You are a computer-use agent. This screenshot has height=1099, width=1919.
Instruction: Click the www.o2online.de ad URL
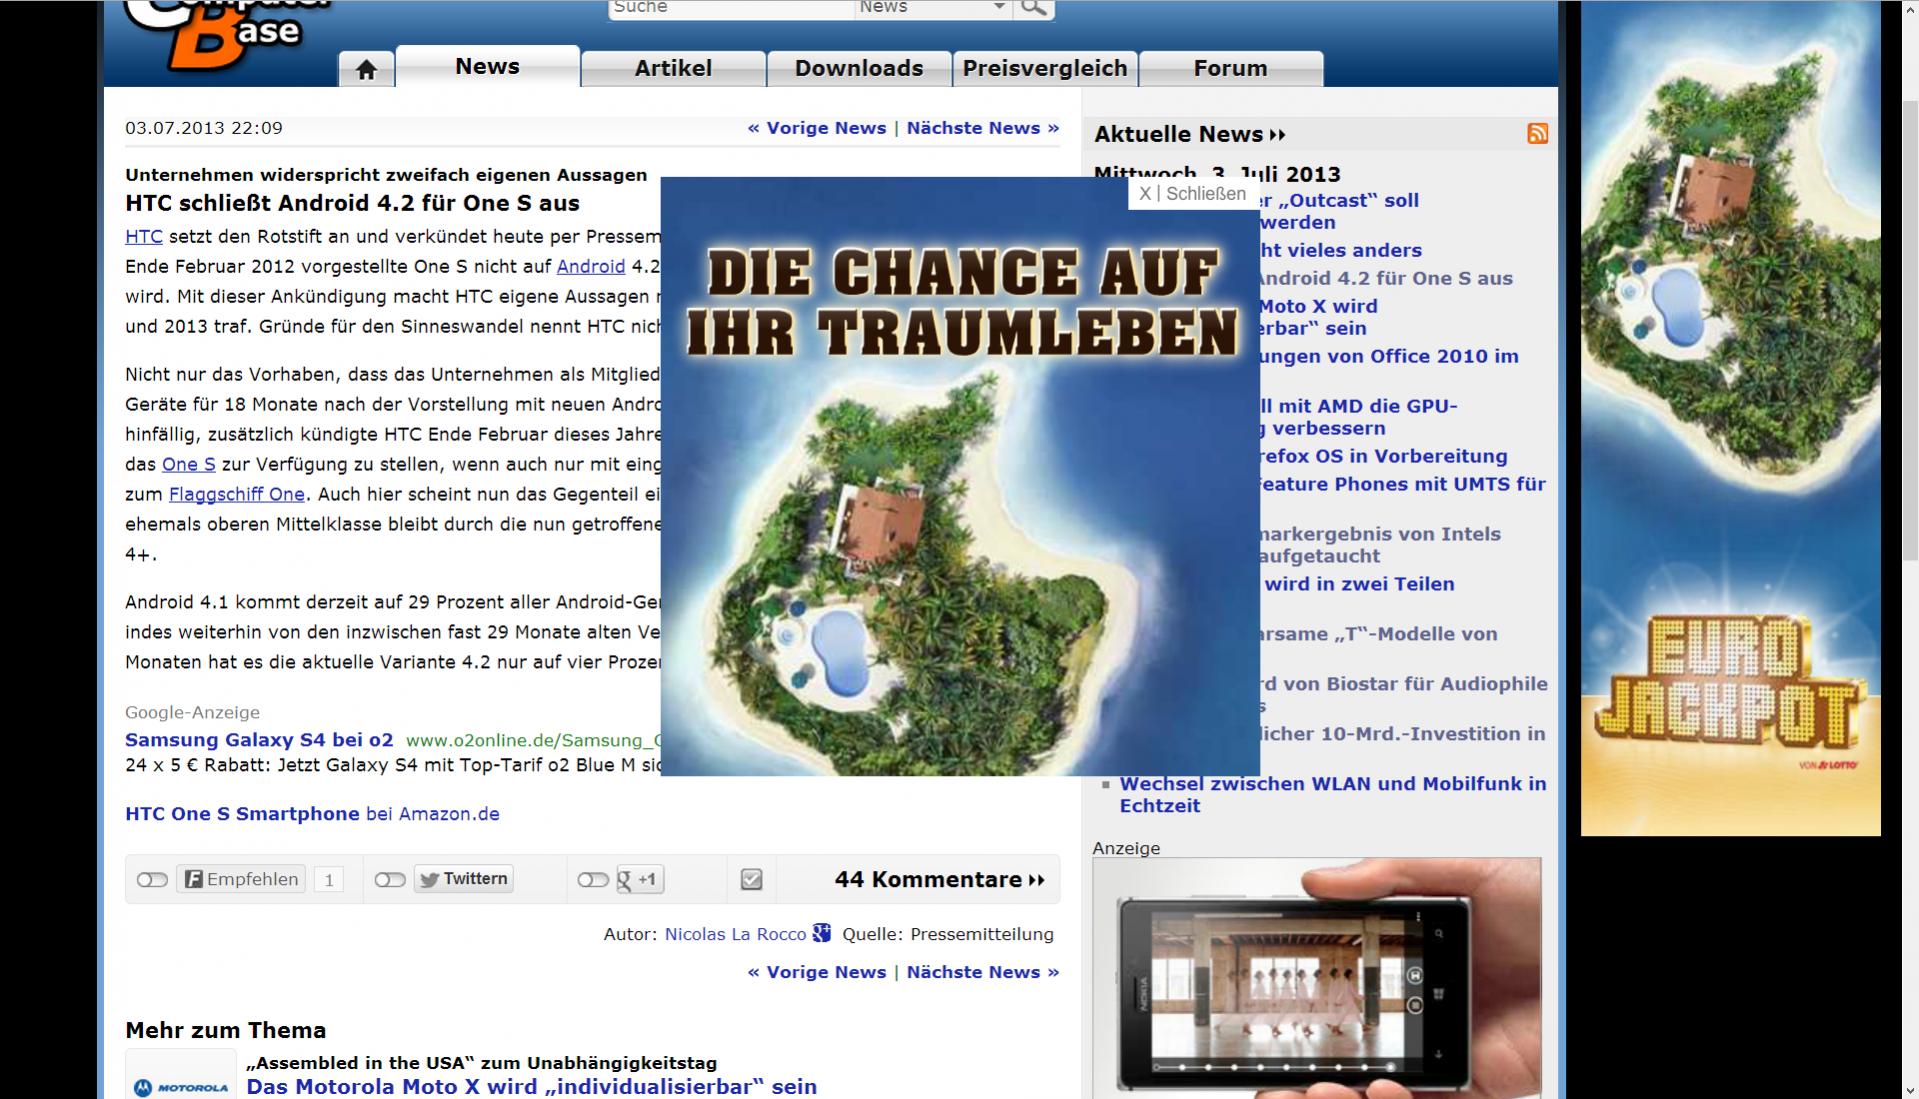[x=534, y=740]
